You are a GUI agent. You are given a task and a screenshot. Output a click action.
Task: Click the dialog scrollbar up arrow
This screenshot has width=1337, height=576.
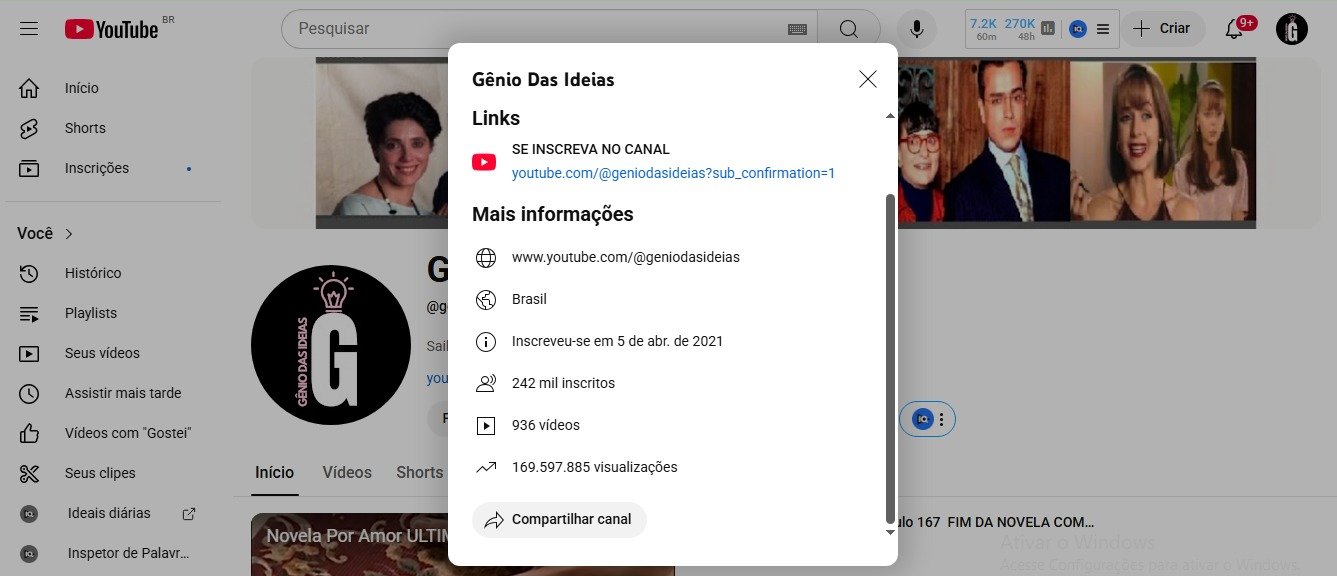pos(891,117)
